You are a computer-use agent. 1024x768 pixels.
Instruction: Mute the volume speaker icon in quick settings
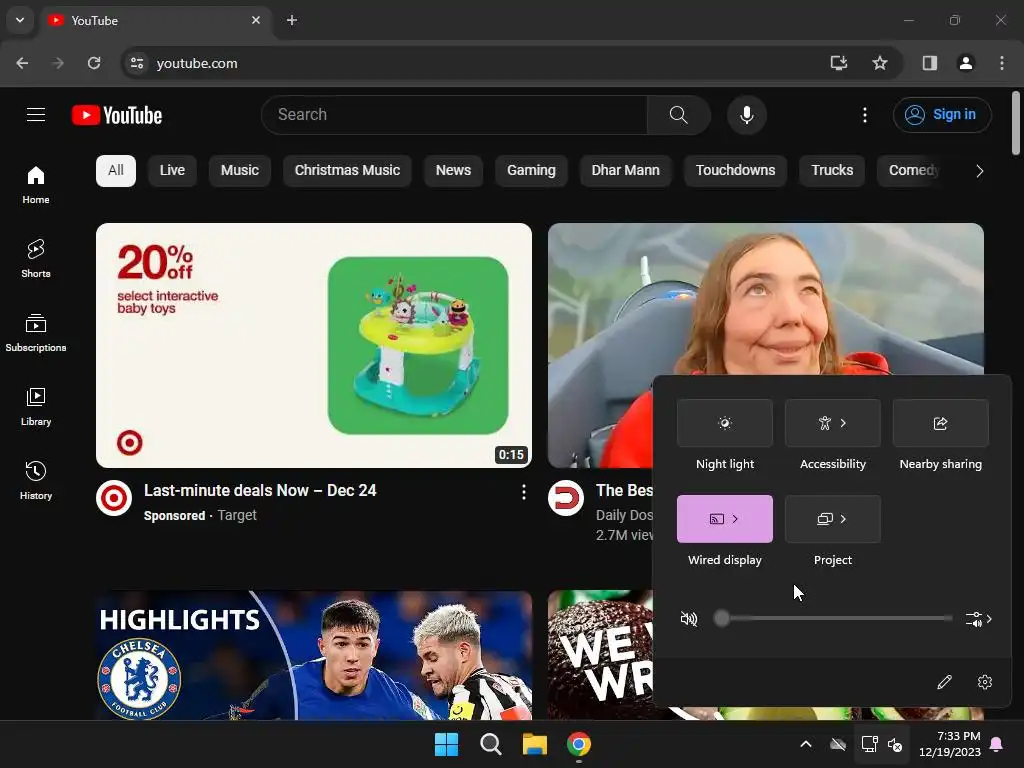click(x=689, y=618)
